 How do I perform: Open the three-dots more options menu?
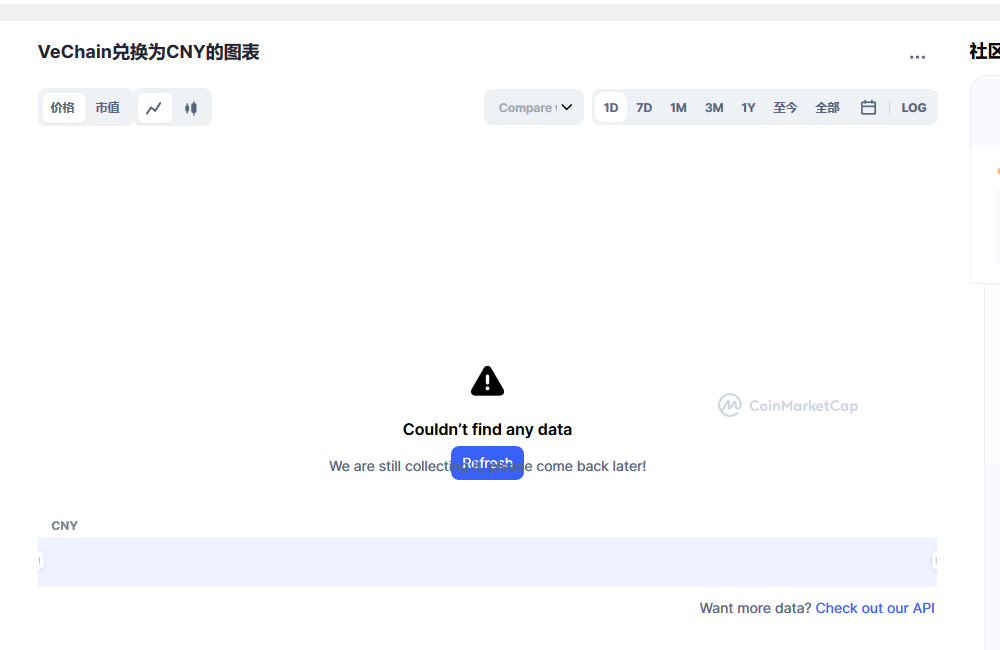pos(917,57)
